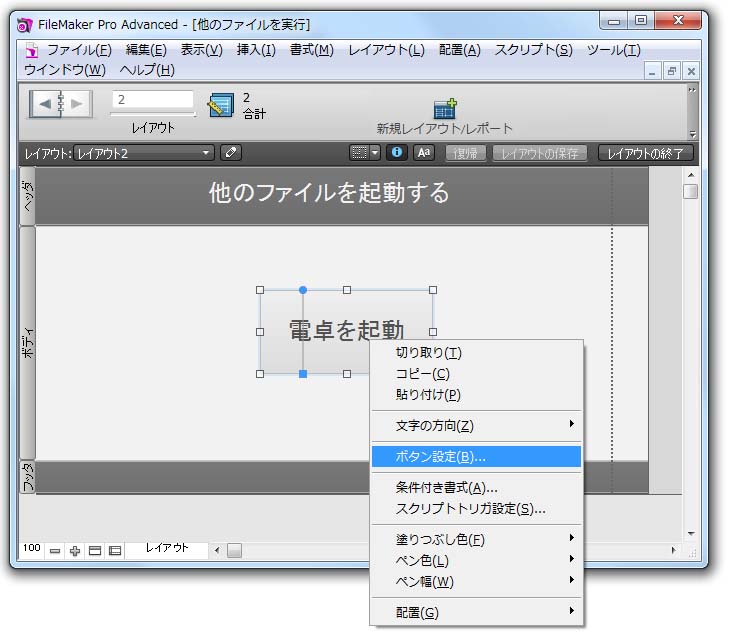Click the Aa text formatting icon
This screenshot has width=729, height=635.
[424, 152]
